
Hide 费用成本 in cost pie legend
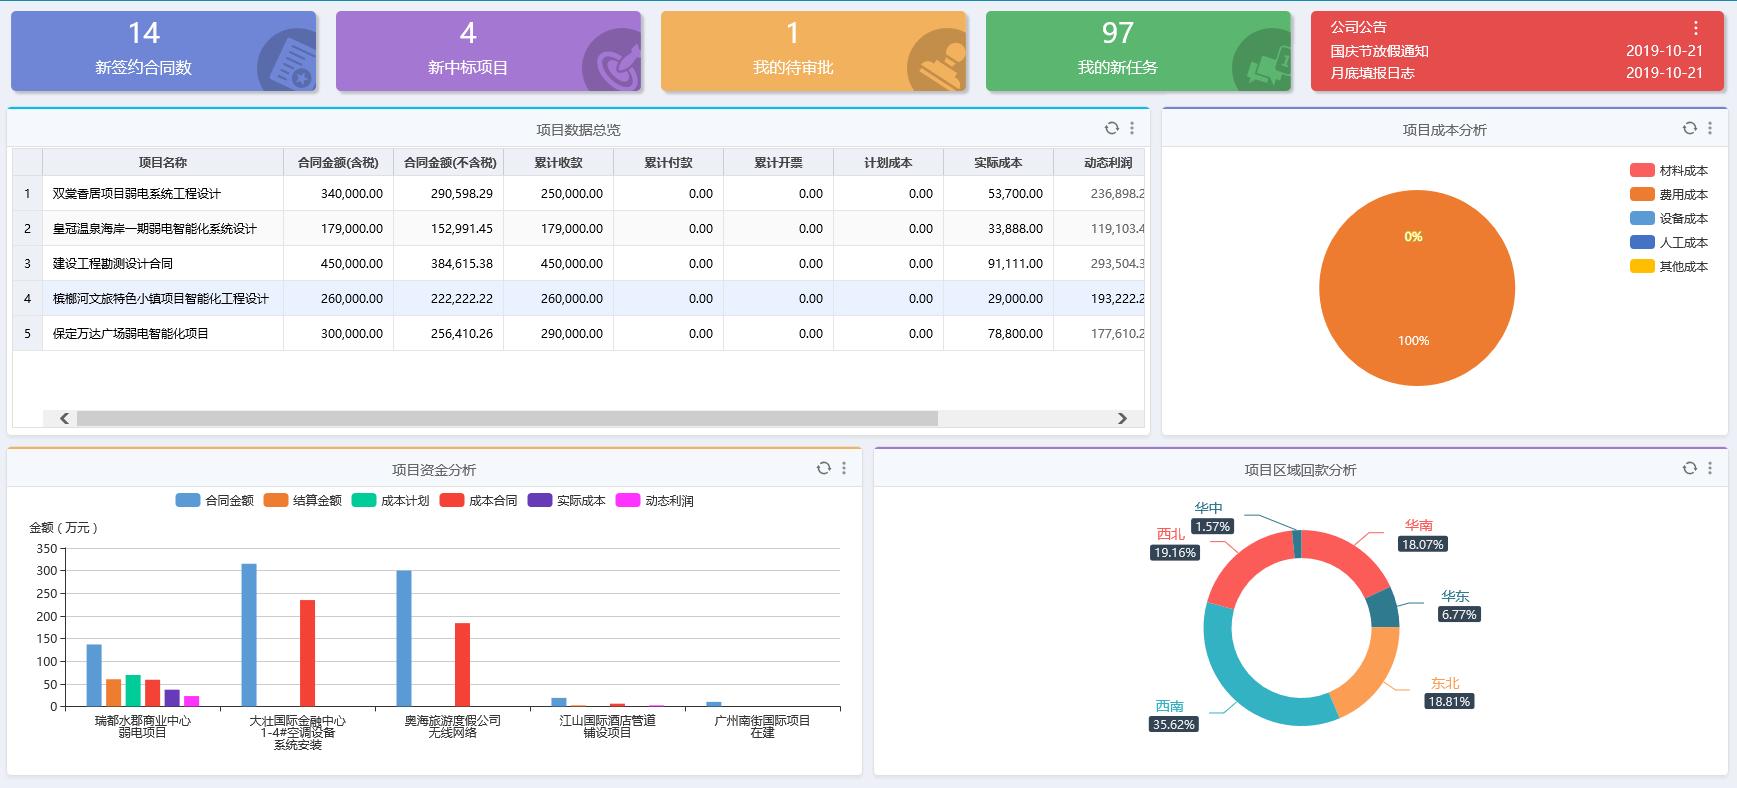[1669, 194]
